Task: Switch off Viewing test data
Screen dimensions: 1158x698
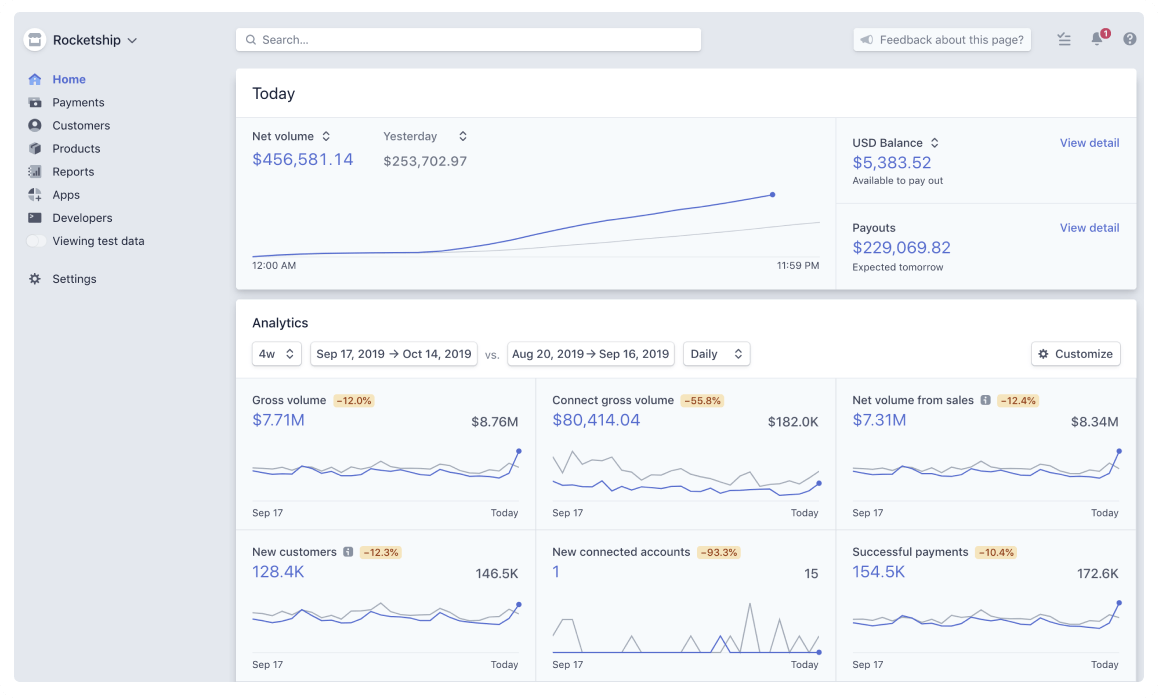Action: tap(36, 240)
